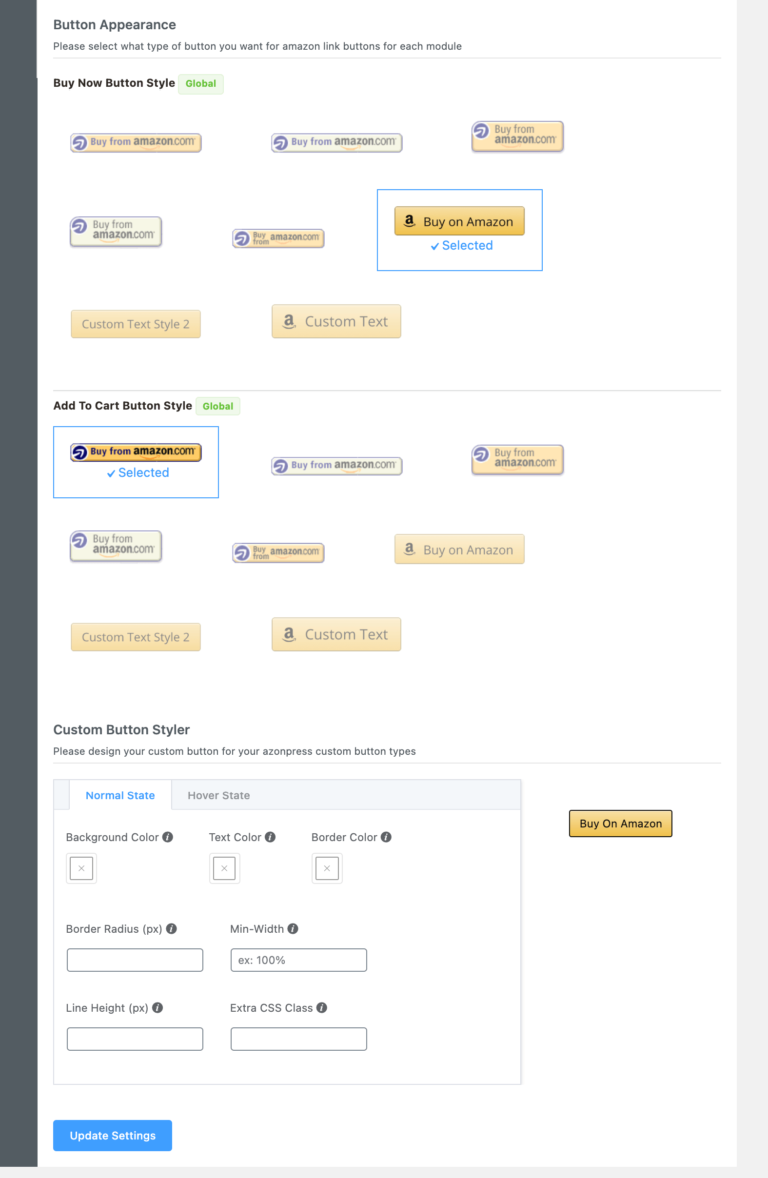Click the Update Settings button
The width and height of the screenshot is (768, 1178).
[112, 1135]
